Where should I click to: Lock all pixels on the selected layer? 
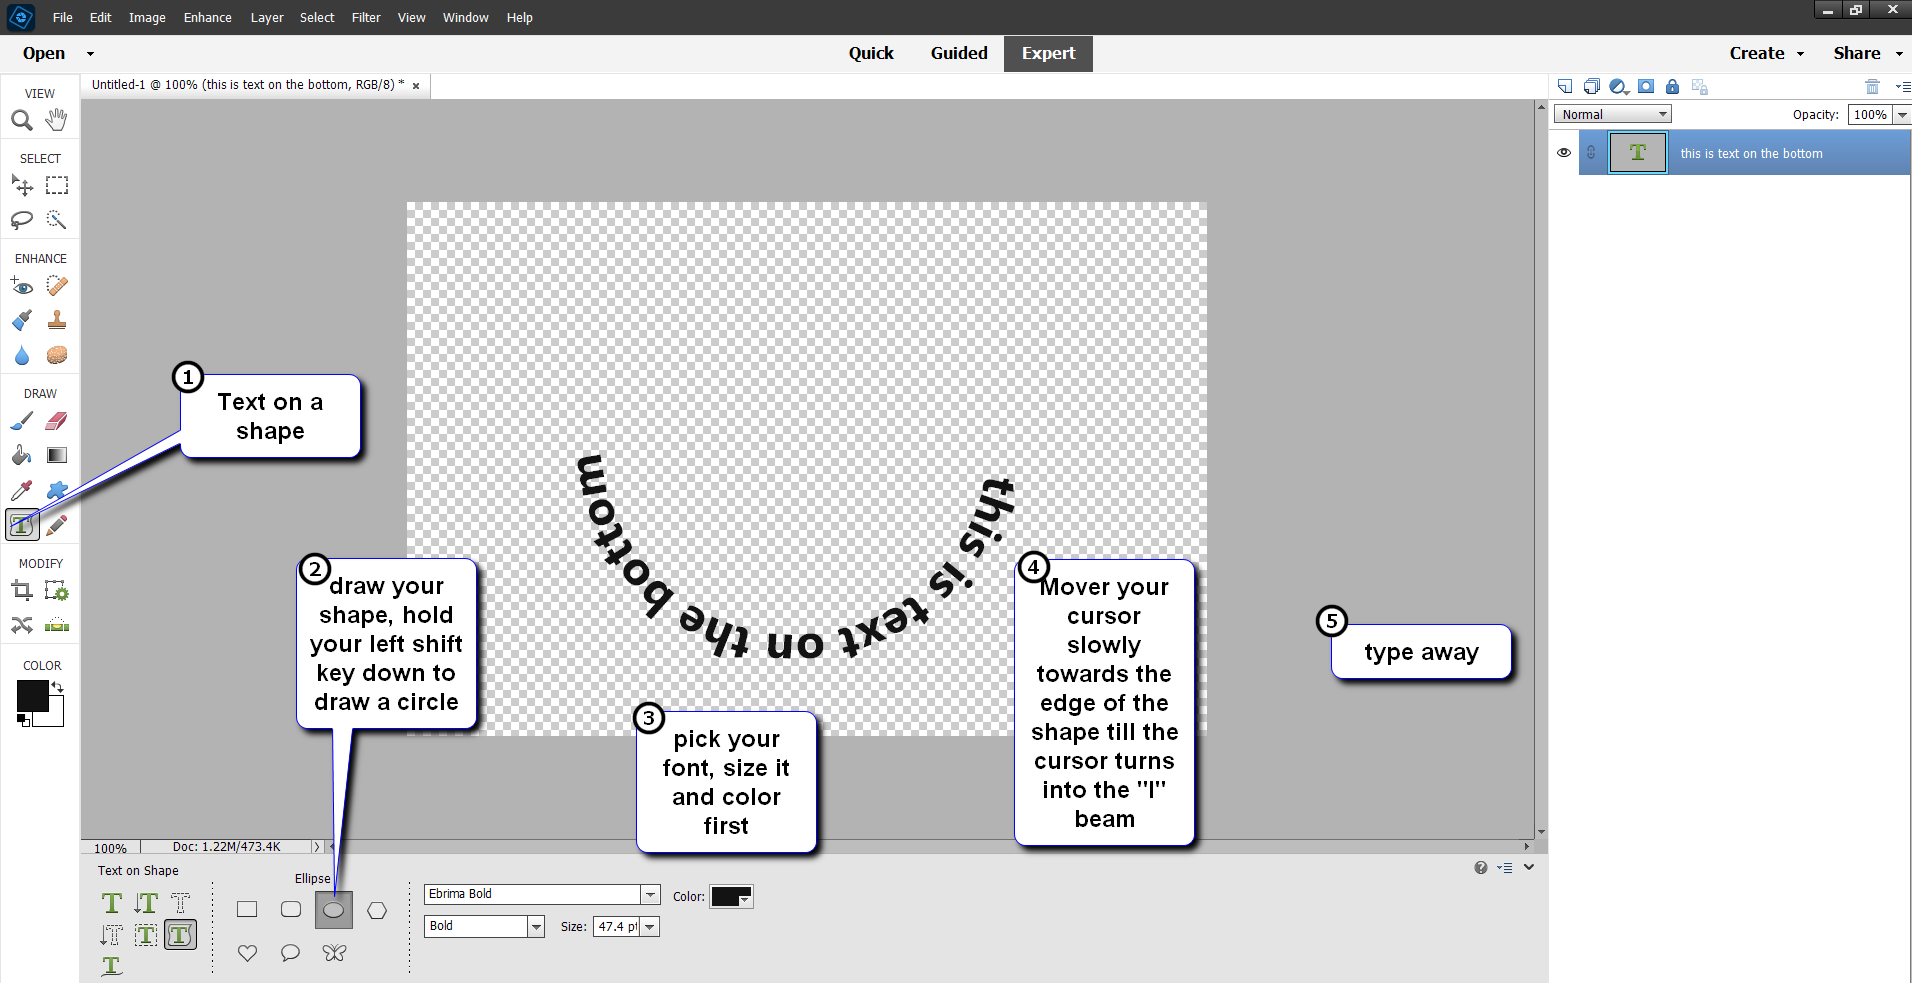pos(1672,87)
